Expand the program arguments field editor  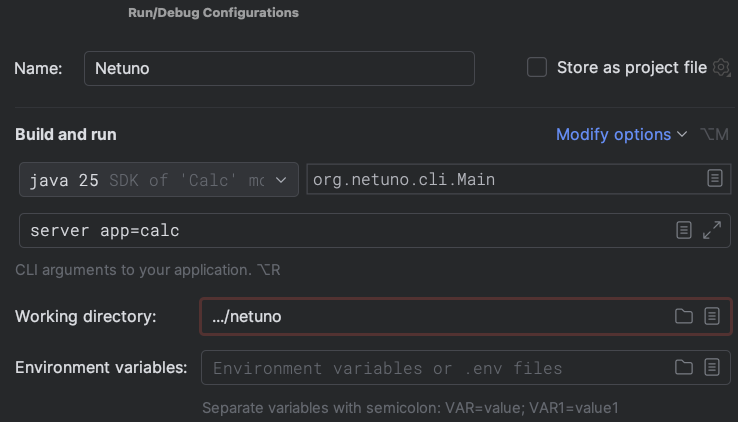pos(712,230)
